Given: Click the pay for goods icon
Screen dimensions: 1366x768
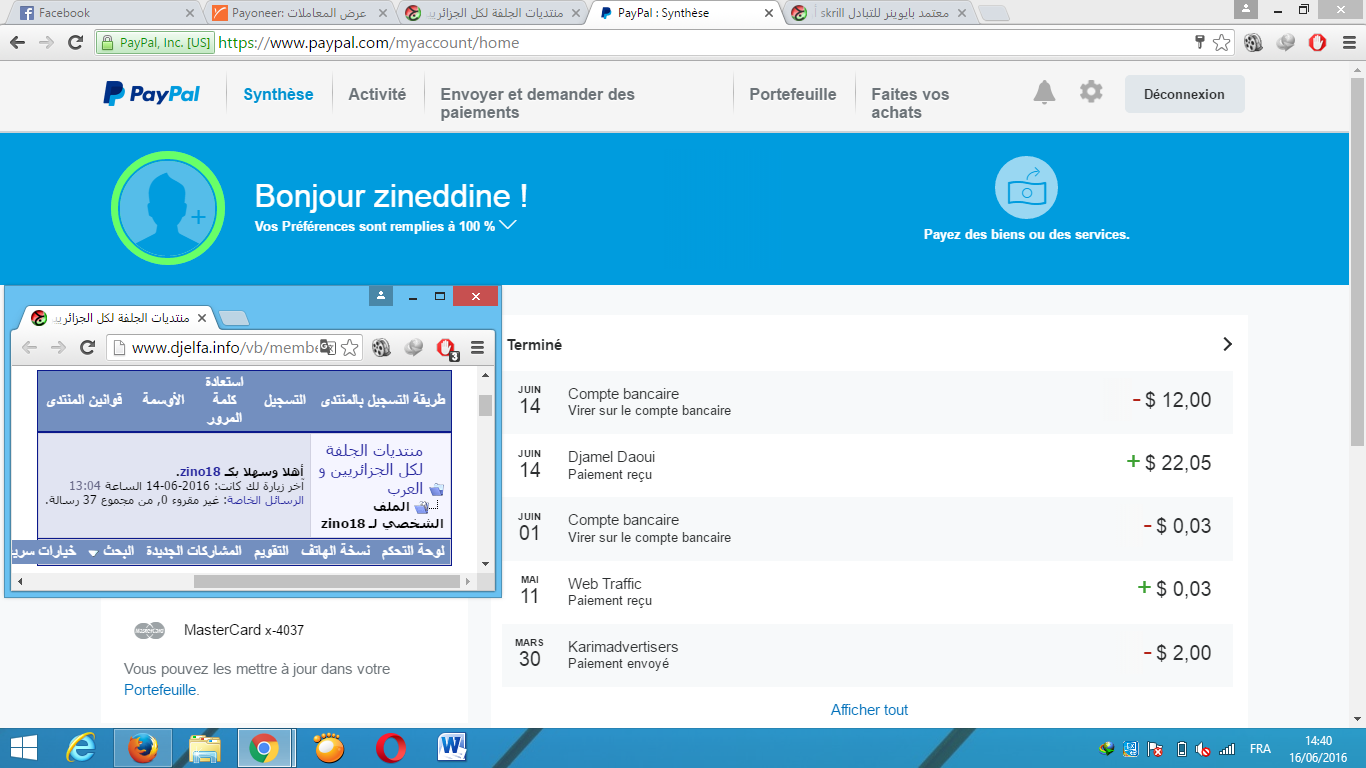Looking at the screenshot, I should (1026, 188).
